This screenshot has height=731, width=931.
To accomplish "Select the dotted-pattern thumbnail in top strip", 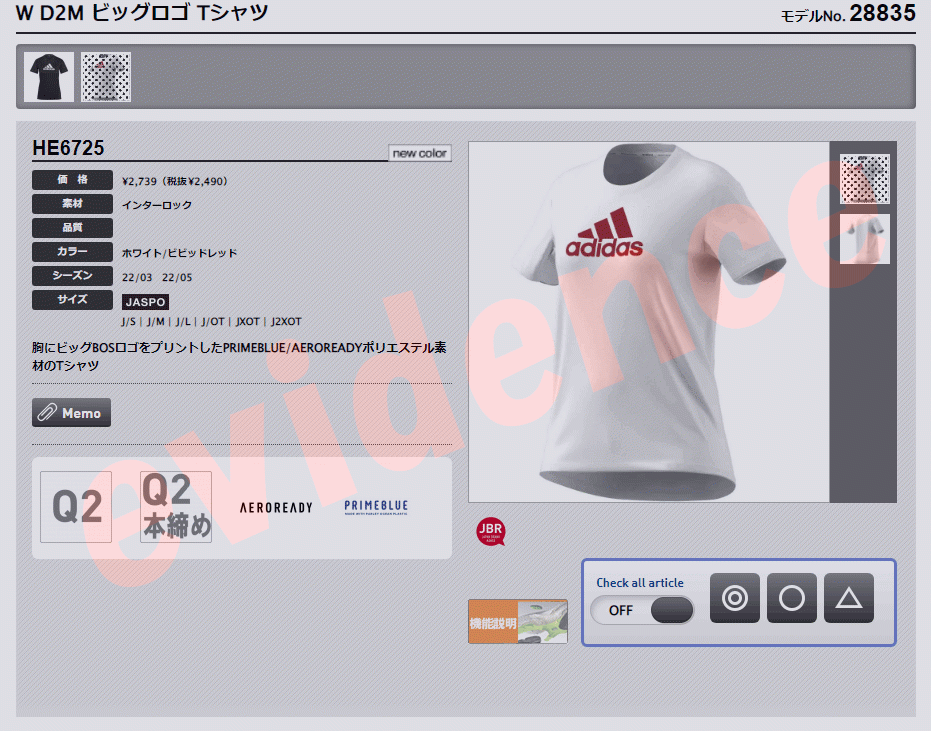I will pyautogui.click(x=106, y=77).
